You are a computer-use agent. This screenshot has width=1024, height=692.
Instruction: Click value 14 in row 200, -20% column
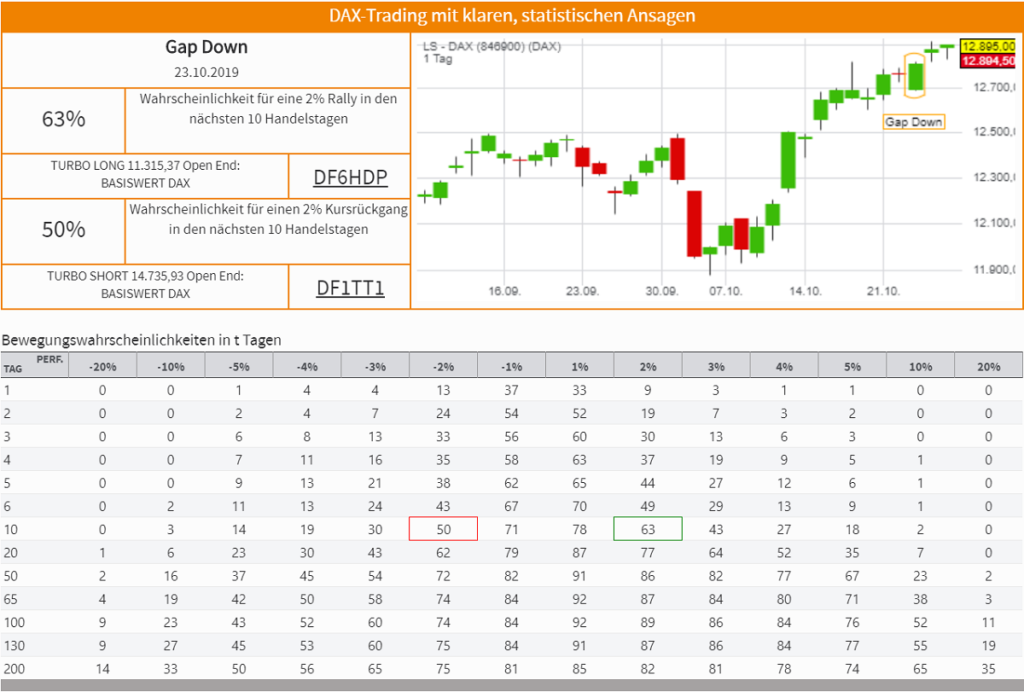(103, 668)
